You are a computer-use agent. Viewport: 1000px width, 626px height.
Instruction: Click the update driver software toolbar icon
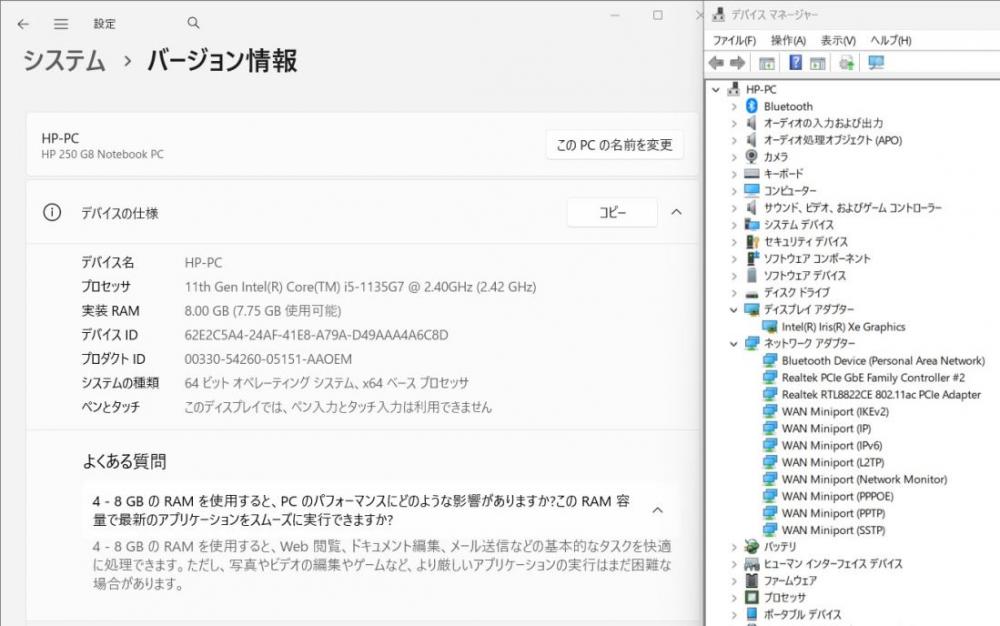click(846, 62)
